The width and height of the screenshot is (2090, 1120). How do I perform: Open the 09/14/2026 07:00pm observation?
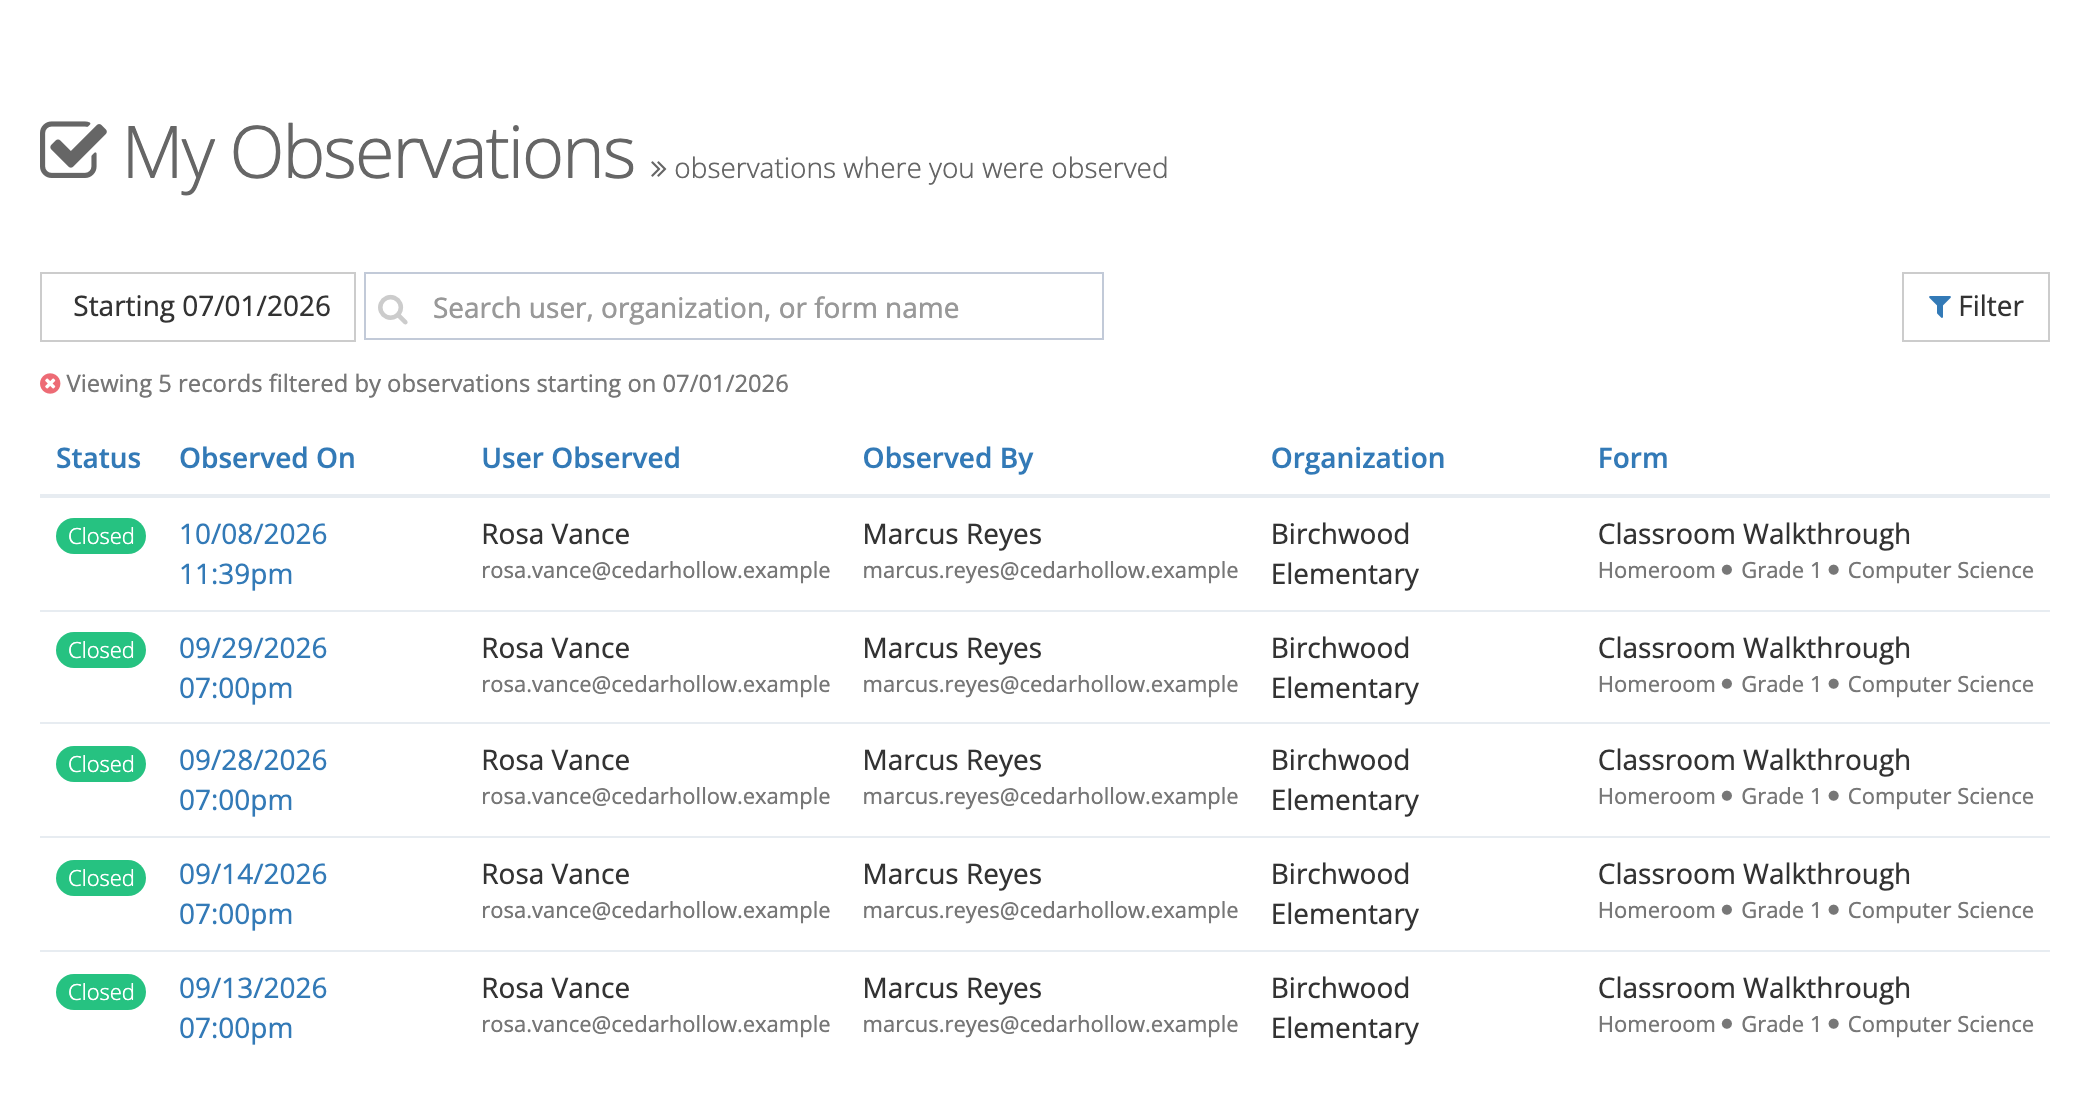(x=253, y=894)
